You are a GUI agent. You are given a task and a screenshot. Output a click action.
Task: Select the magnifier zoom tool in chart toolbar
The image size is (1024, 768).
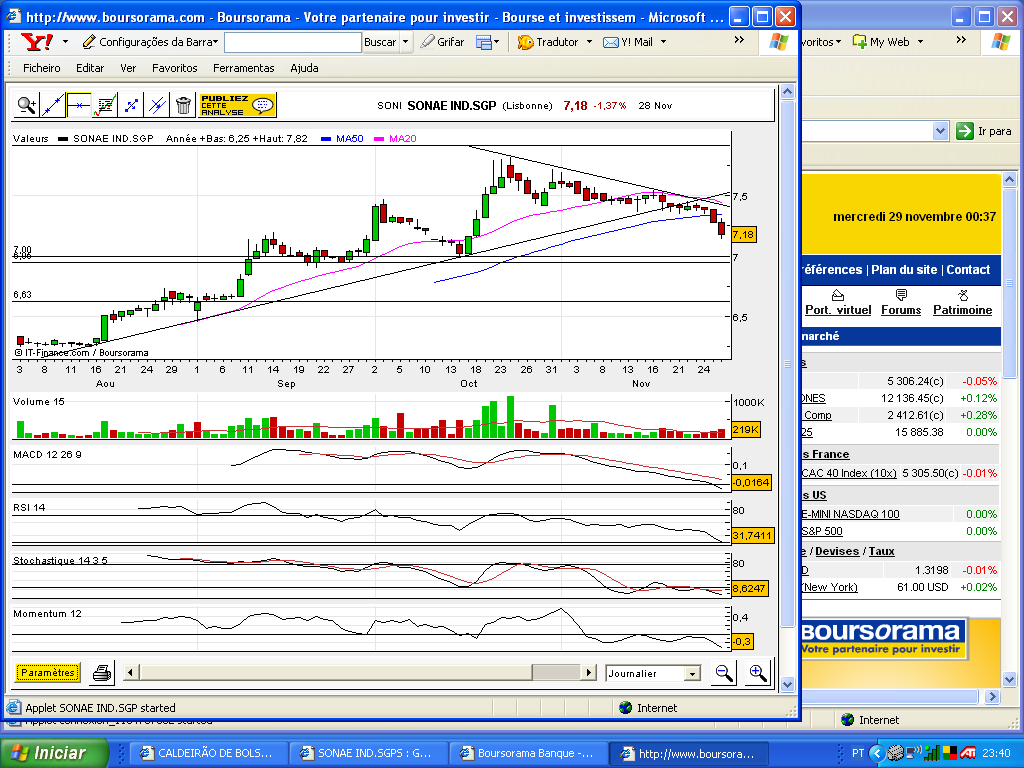pyautogui.click(x=27, y=105)
